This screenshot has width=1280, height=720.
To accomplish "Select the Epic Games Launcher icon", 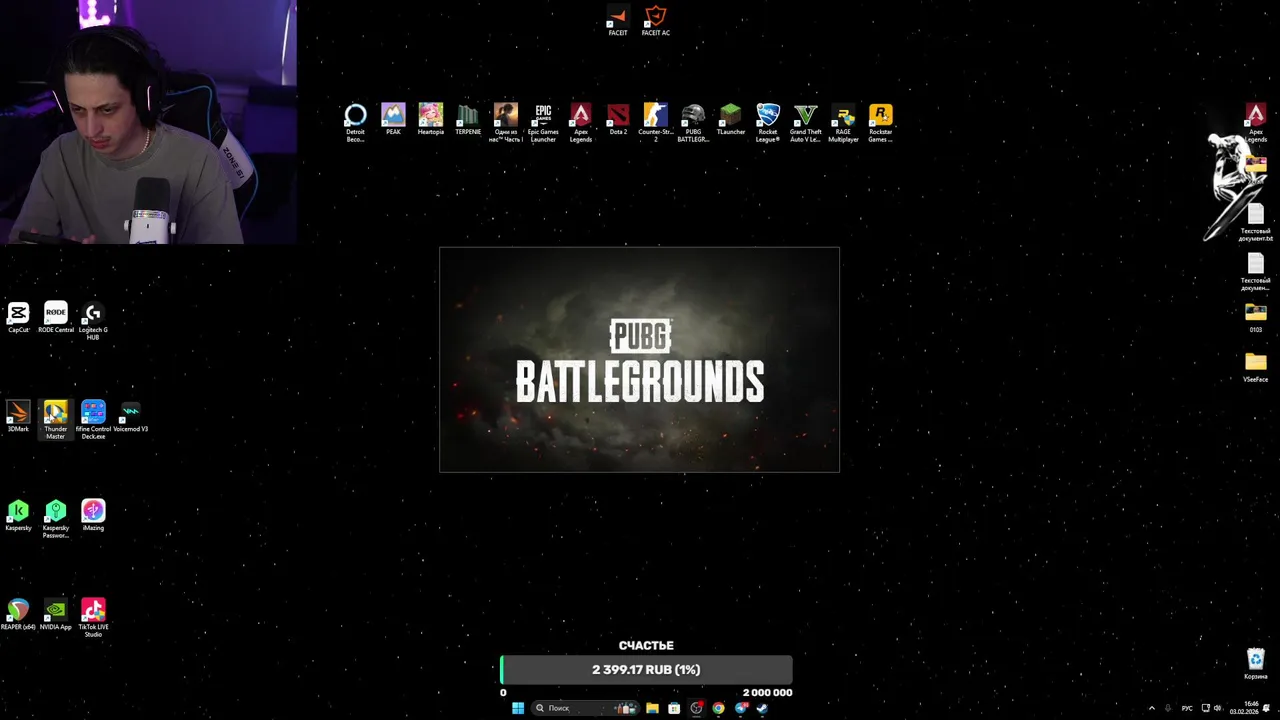I will (x=543, y=123).
